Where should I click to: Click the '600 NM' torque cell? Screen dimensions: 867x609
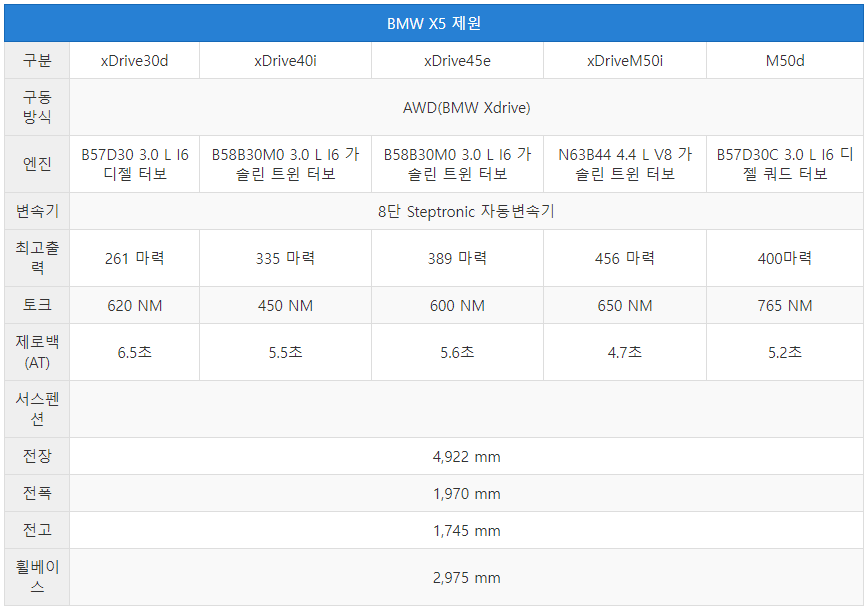[457, 305]
